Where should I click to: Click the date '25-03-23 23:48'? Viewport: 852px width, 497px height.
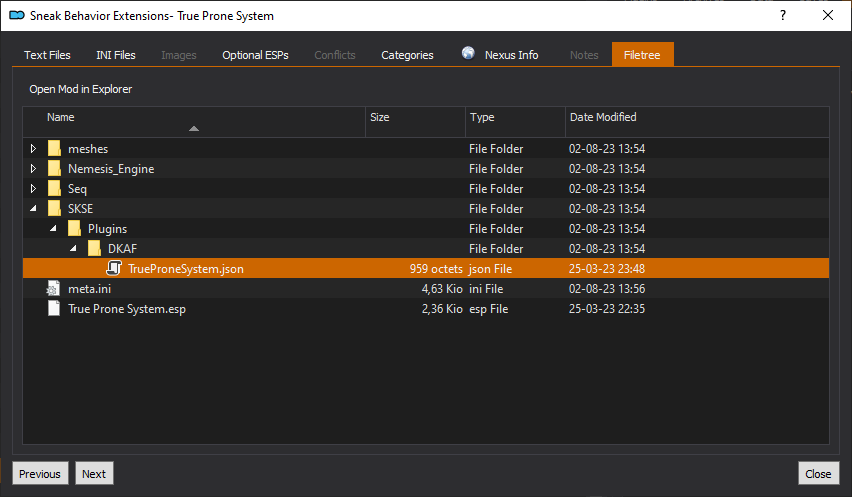click(606, 268)
